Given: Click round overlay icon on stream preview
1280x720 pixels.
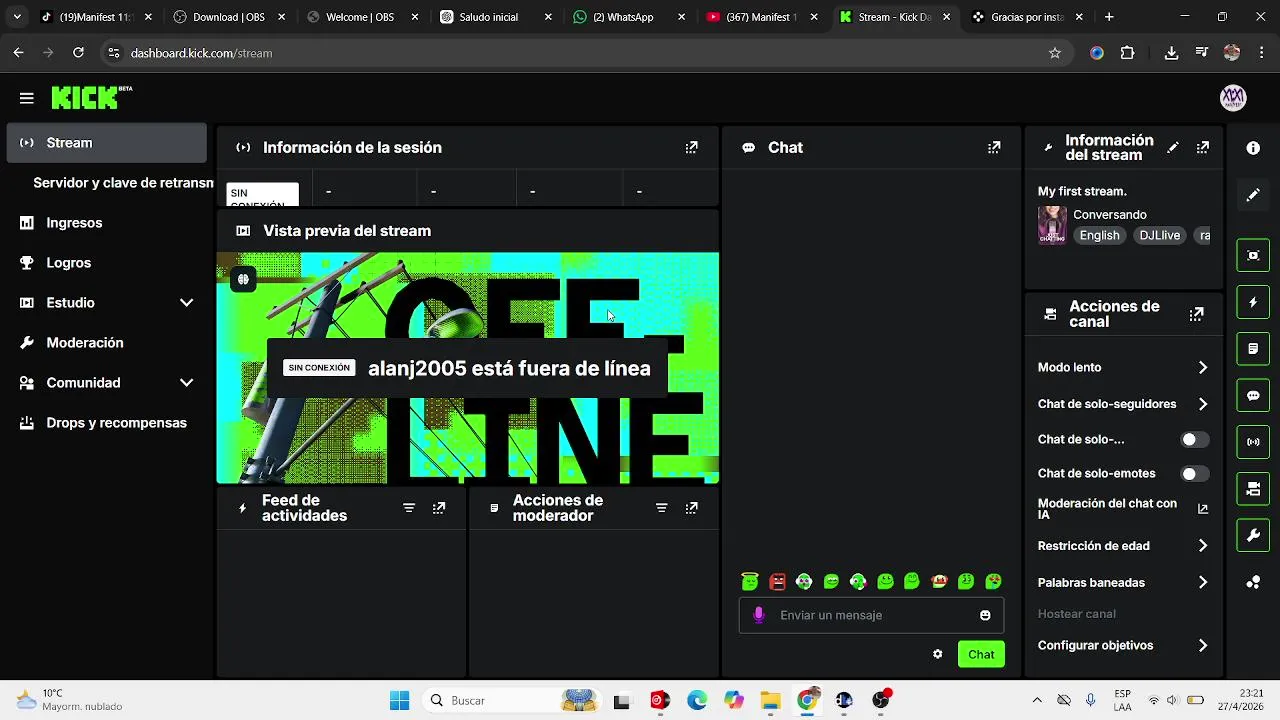Looking at the screenshot, I should pyautogui.click(x=243, y=279).
